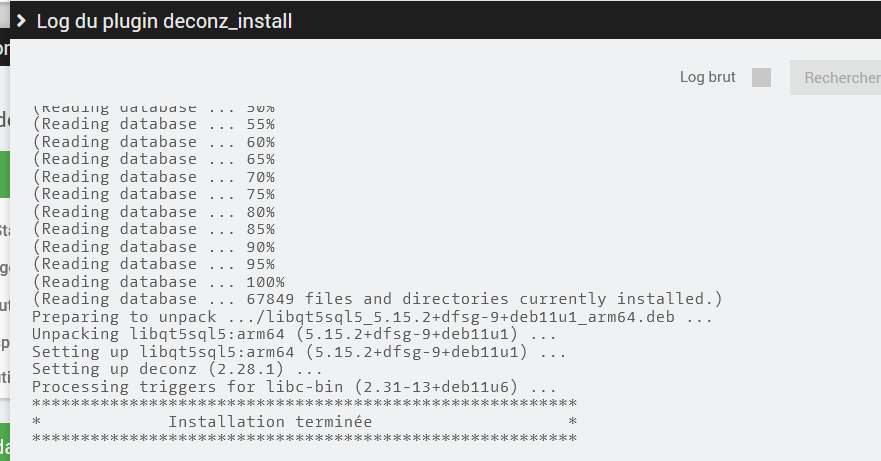
Task: Click the chevron icon beside the log title
Action: coord(20,20)
